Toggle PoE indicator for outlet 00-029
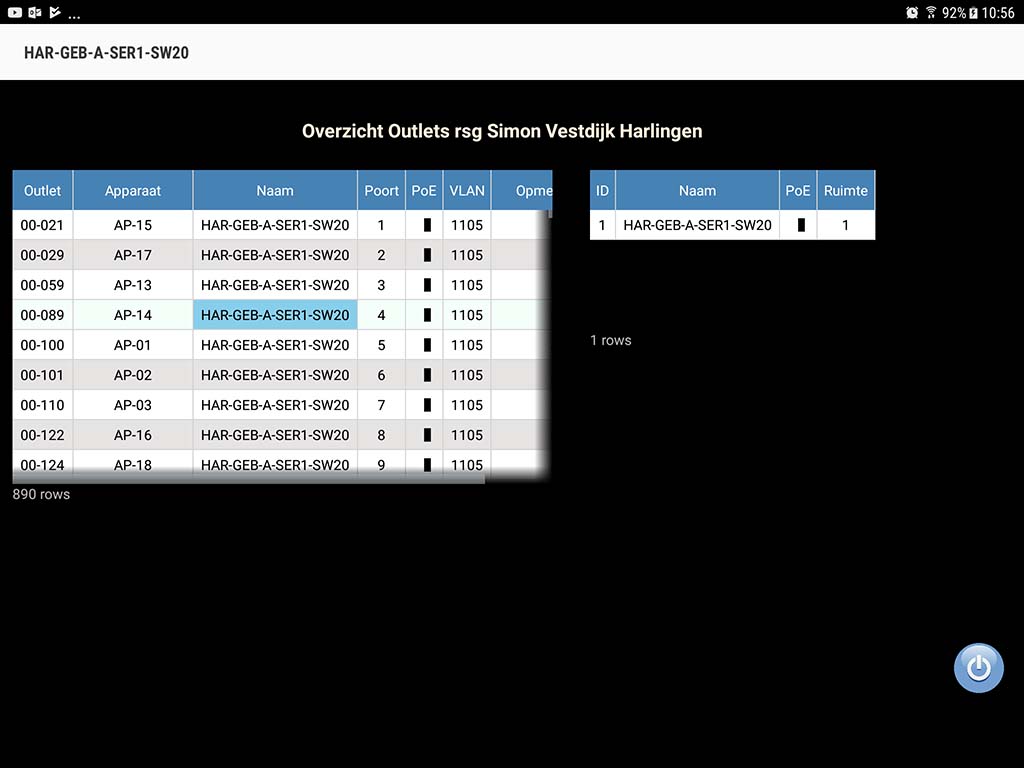1024x768 pixels. point(427,255)
